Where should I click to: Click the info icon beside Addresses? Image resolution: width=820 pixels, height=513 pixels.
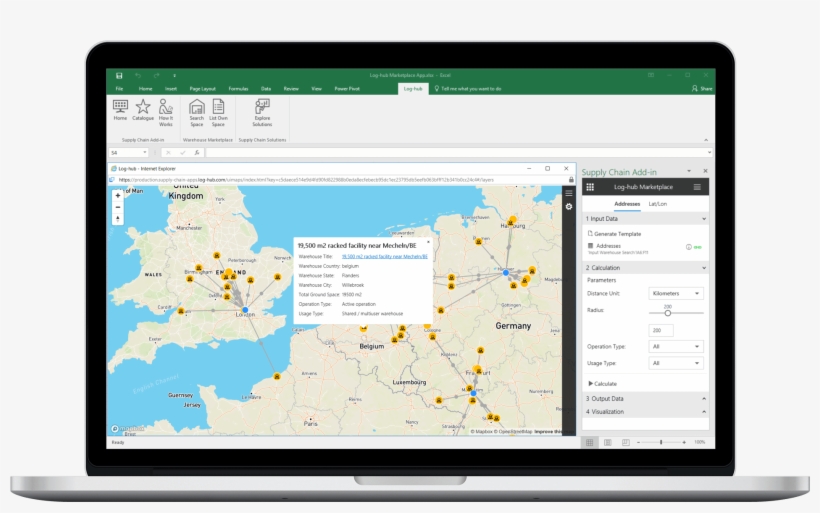(x=689, y=247)
